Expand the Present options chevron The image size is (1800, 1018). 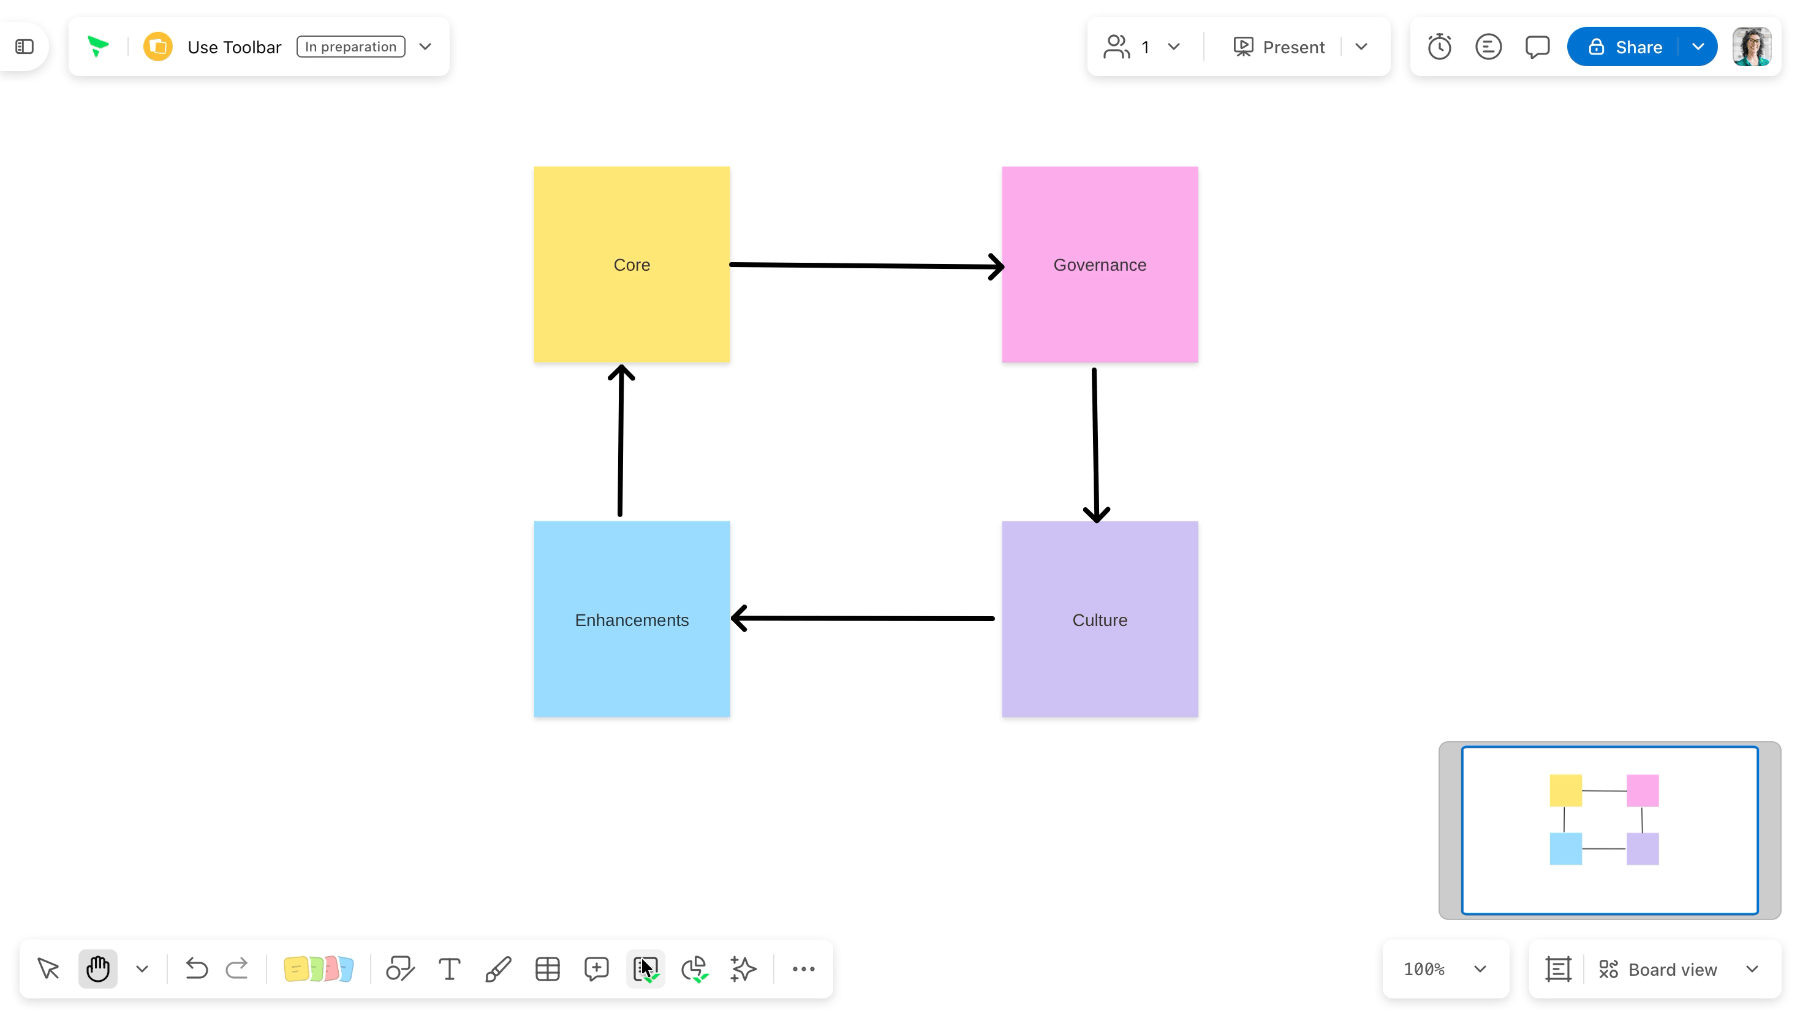click(1361, 47)
